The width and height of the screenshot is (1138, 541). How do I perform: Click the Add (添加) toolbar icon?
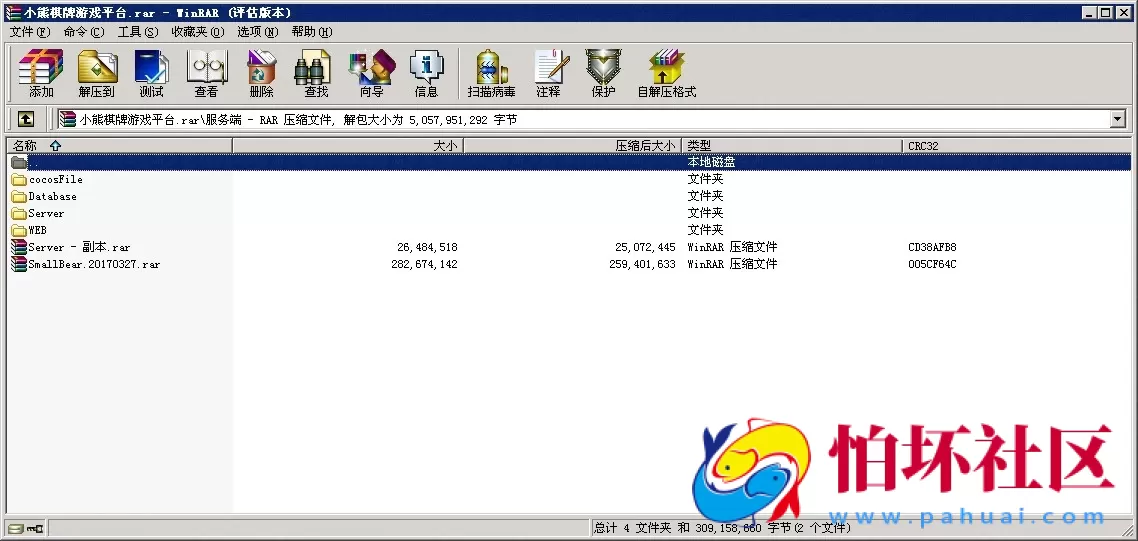pyautogui.click(x=41, y=73)
